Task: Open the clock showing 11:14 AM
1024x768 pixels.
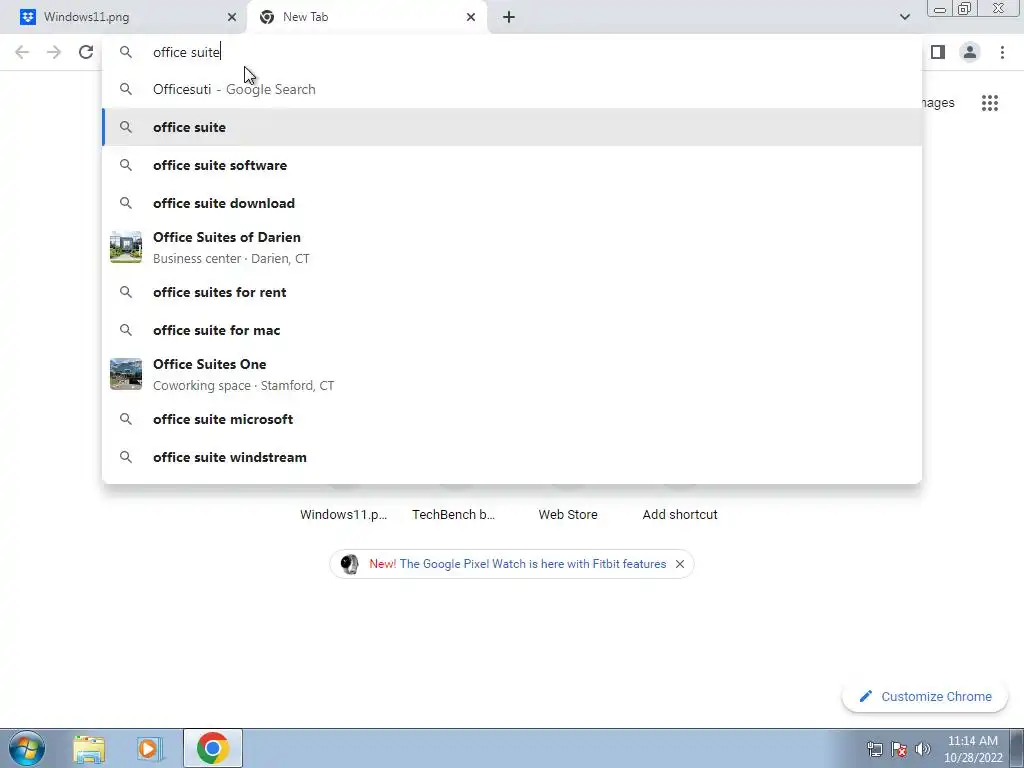Action: [x=972, y=749]
